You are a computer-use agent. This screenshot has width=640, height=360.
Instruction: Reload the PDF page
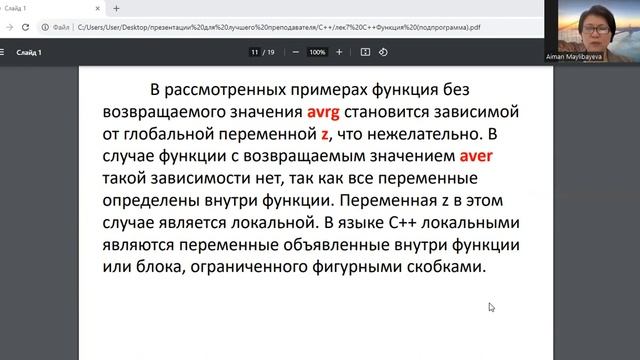pyautogui.click(x=25, y=27)
